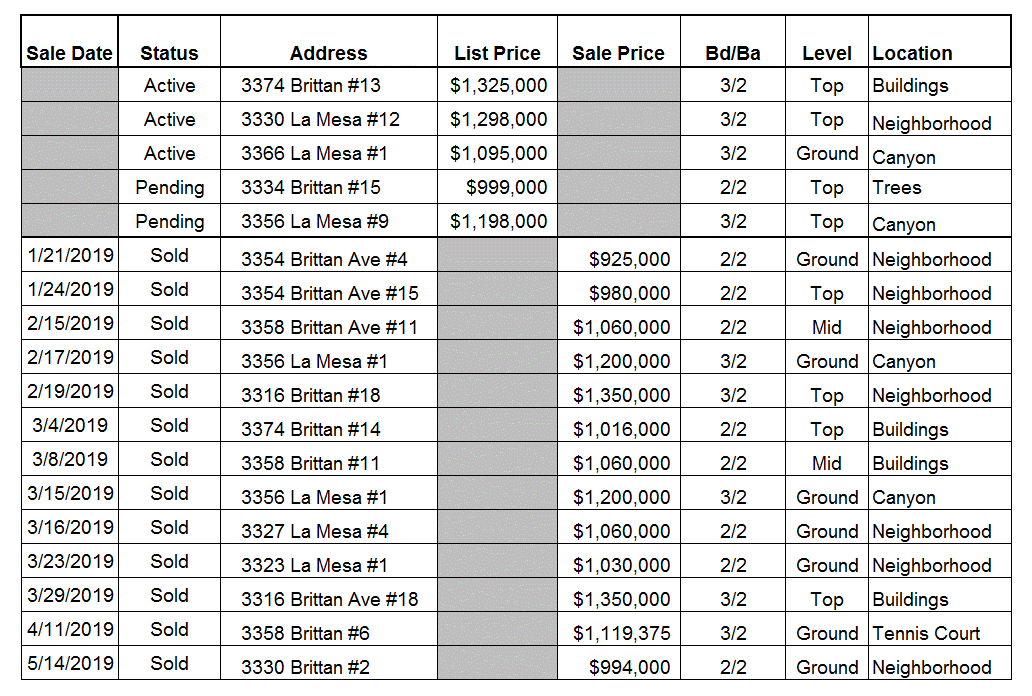The image size is (1032, 696).
Task: Select the Address column header
Action: click(x=328, y=53)
